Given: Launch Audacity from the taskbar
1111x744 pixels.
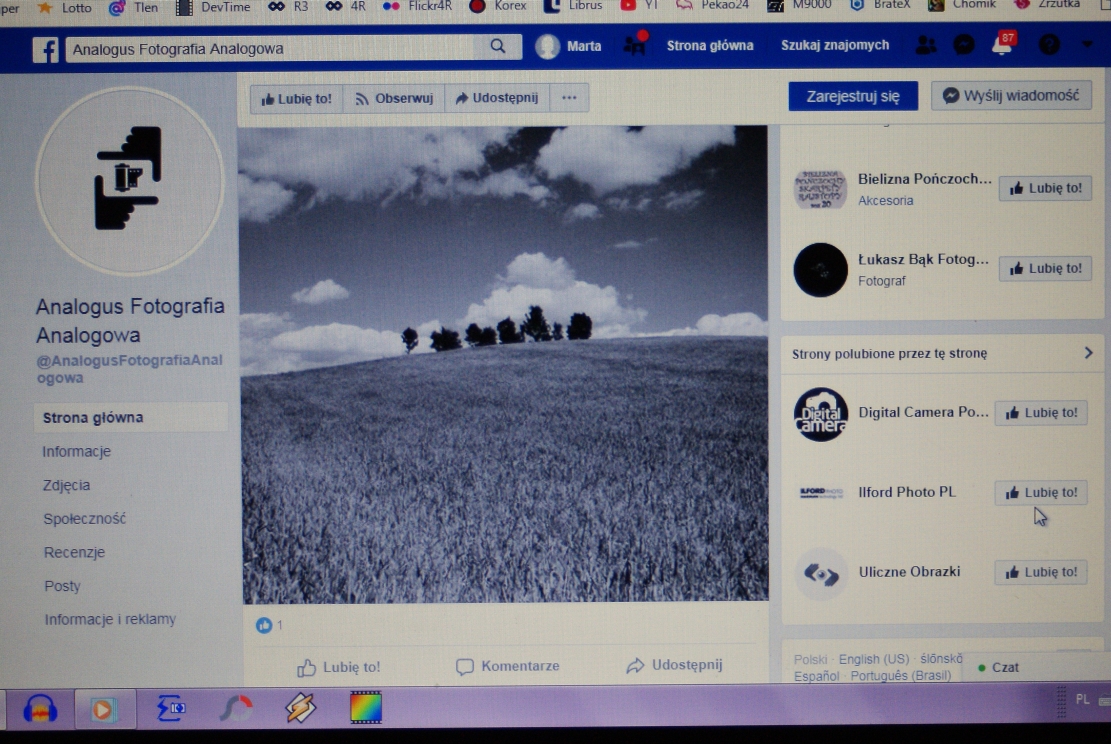Looking at the screenshot, I should 40,708.
